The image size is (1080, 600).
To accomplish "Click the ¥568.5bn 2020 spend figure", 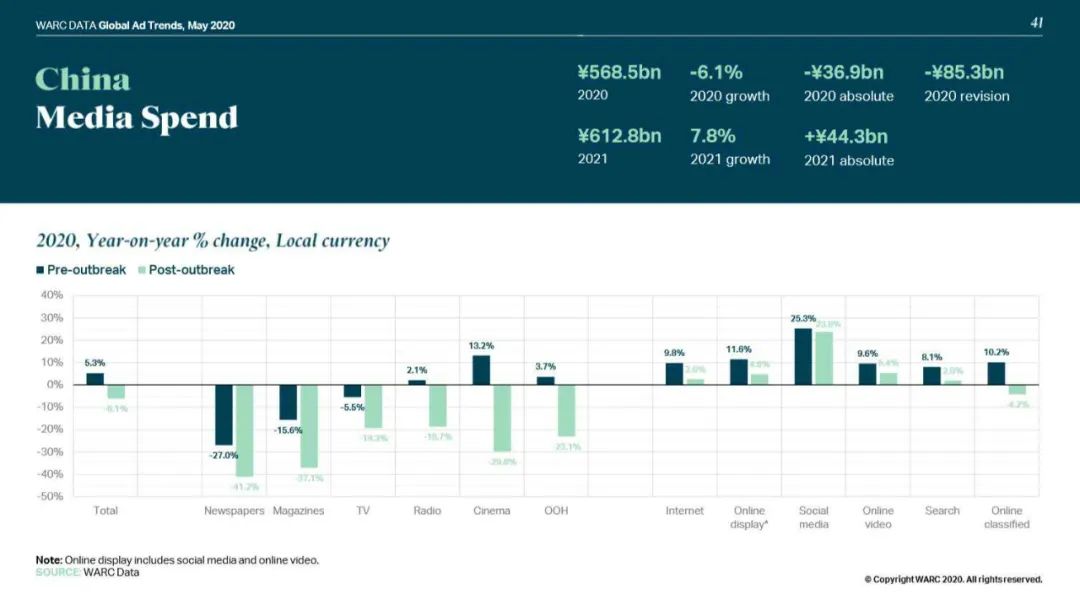I will point(619,73).
